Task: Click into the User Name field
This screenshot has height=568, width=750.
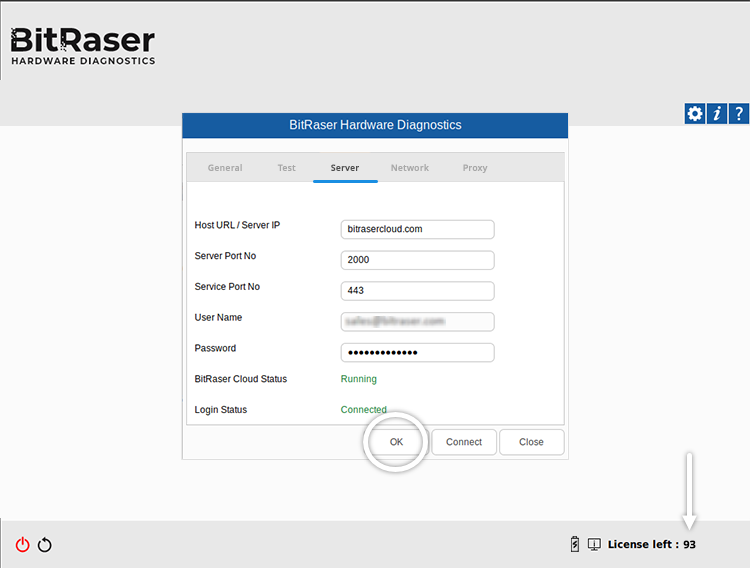Action: [417, 322]
